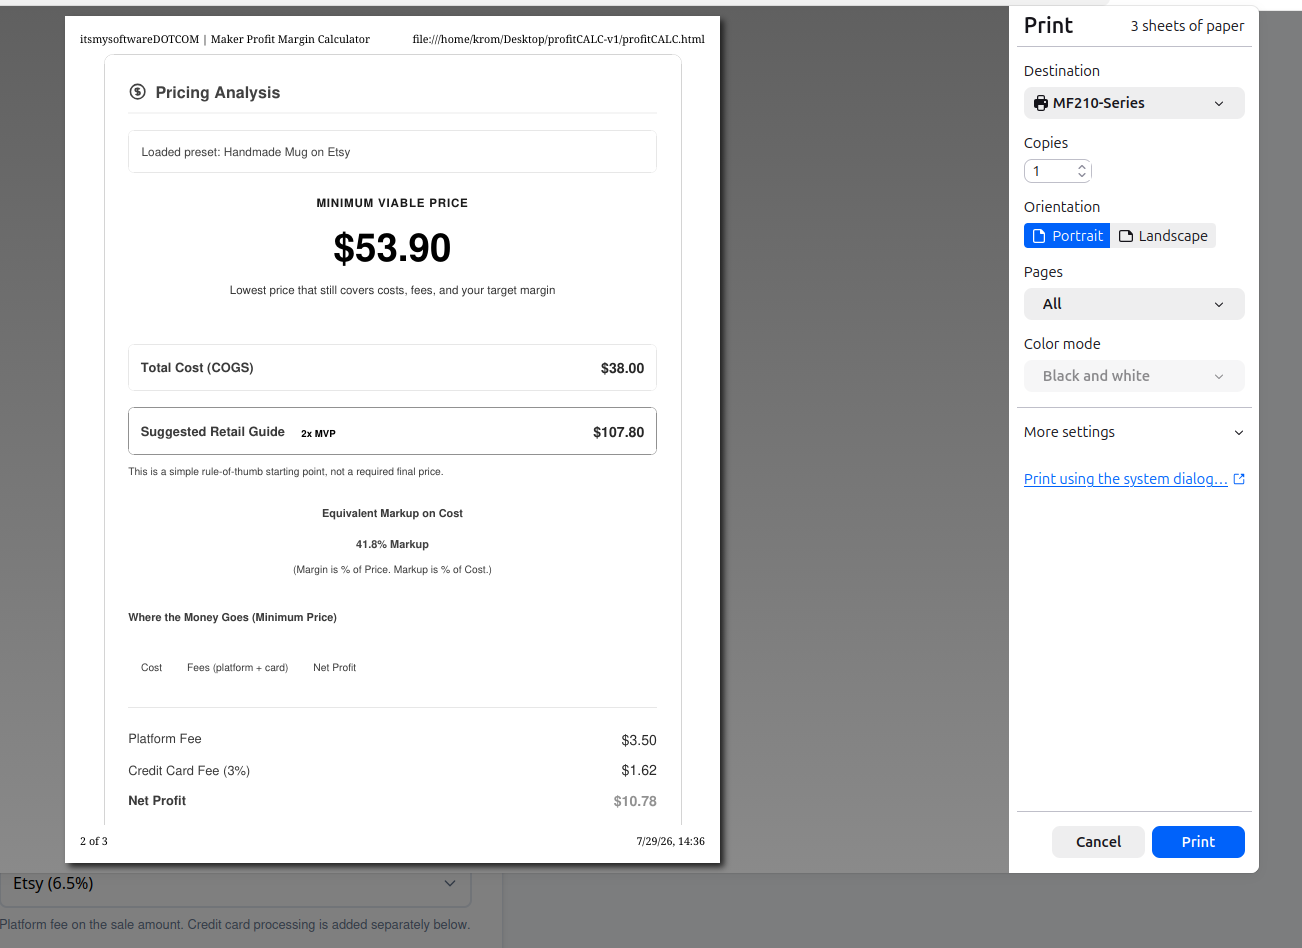Click the external link icon beside system dialog
Viewport: 1302px width, 948px height.
point(1239,479)
